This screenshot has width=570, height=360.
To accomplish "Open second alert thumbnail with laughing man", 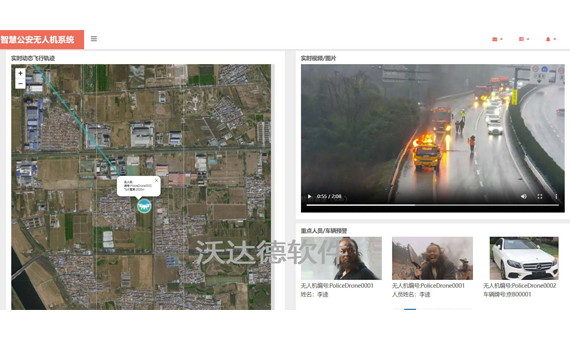I will coord(432,258).
